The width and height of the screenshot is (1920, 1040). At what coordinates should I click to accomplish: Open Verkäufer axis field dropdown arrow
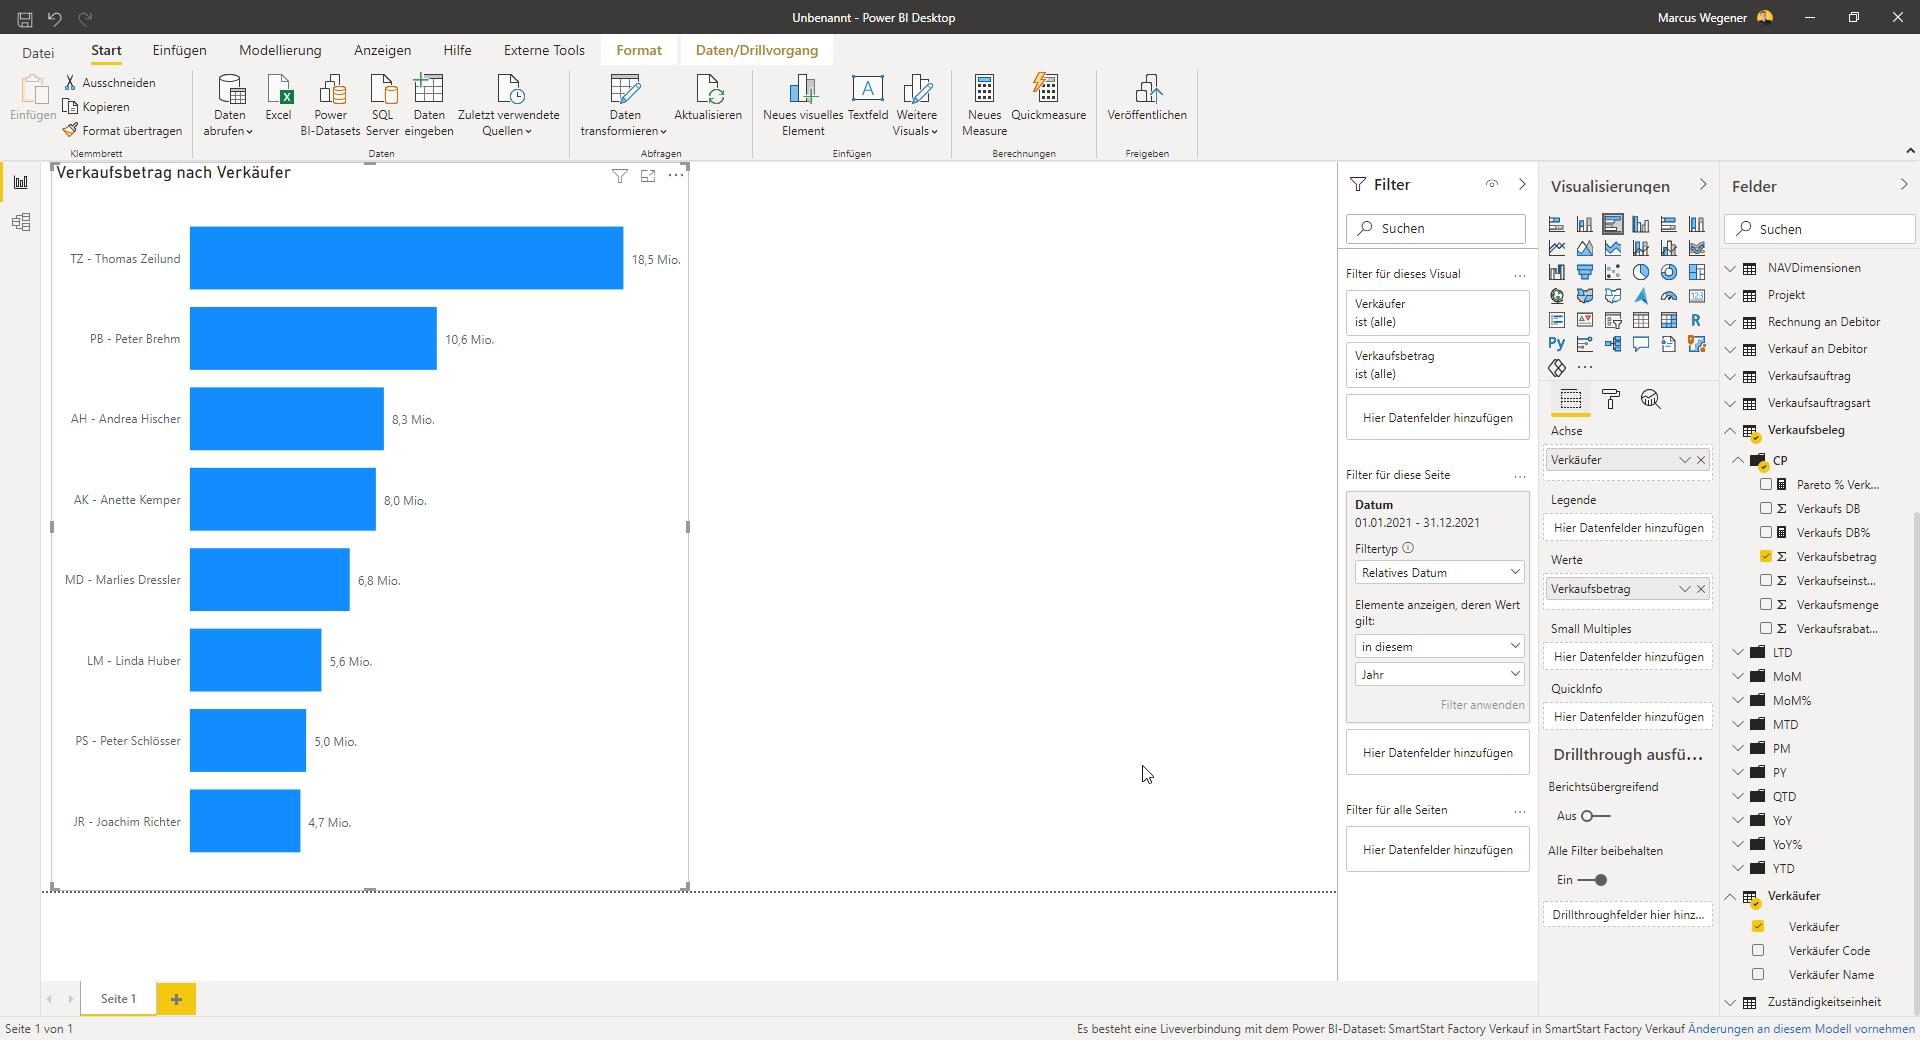tap(1685, 460)
